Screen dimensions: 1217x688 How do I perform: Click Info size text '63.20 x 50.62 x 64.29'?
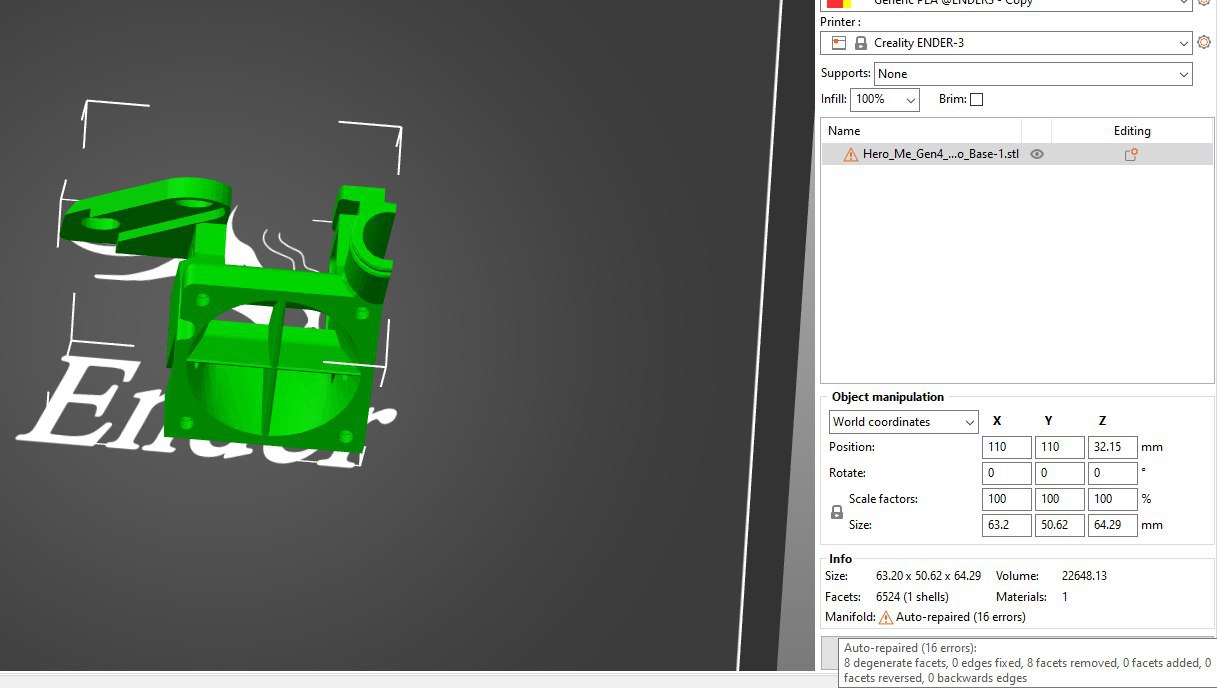[x=928, y=576]
